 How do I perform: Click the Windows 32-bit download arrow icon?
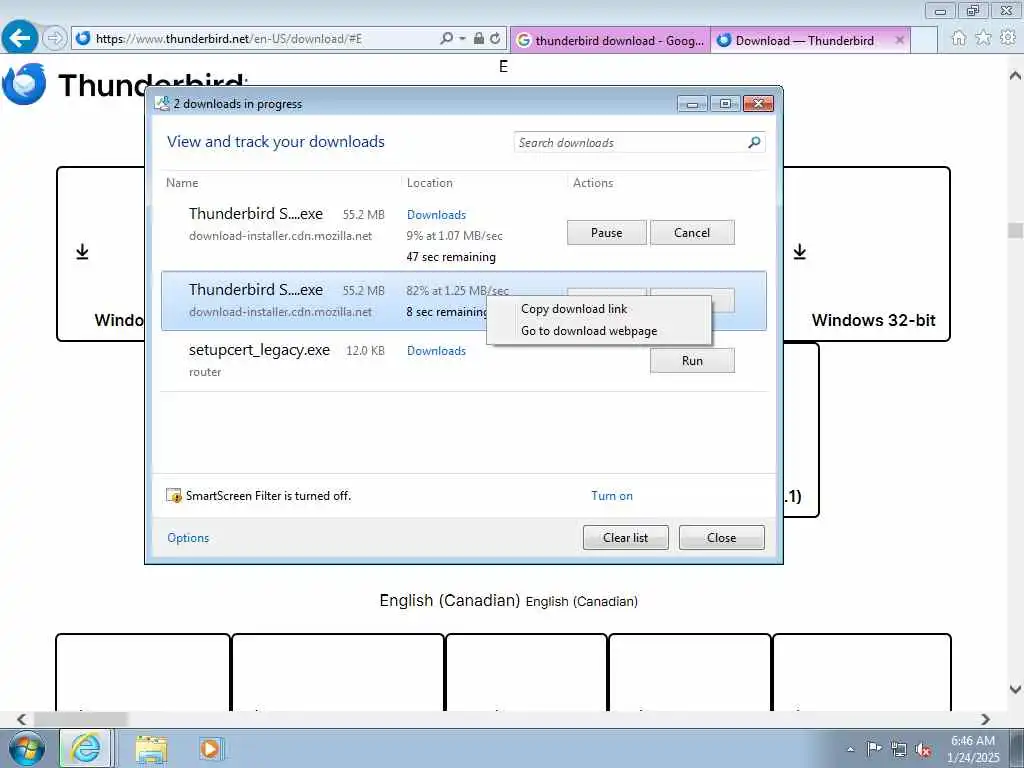pos(799,251)
